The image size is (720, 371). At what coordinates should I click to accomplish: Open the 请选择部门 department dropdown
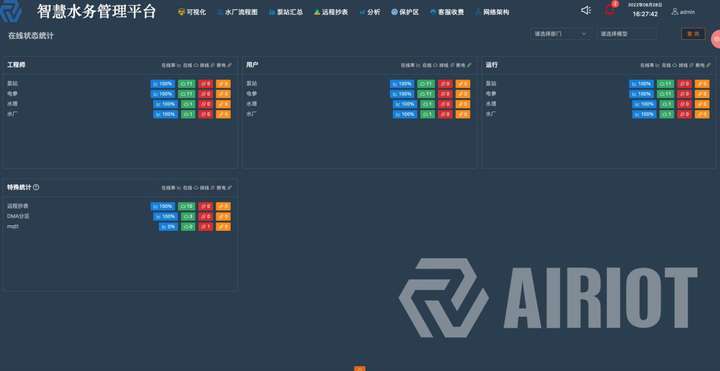click(x=561, y=34)
